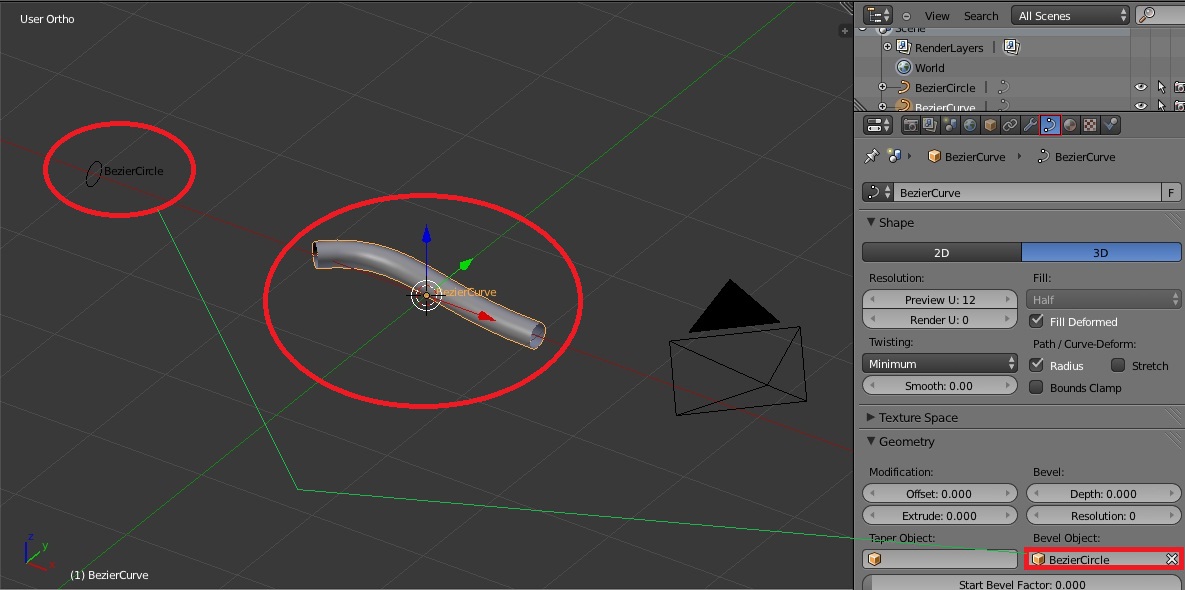Open the Material properties tab sphere icon
Image resolution: width=1185 pixels, height=590 pixels.
pyautogui.click(x=1069, y=125)
